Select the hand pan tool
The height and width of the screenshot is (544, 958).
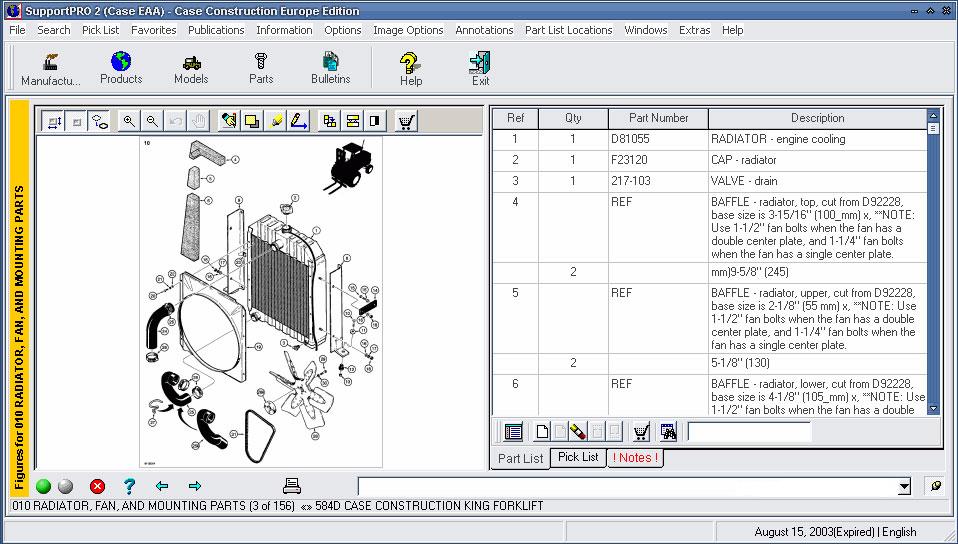(199, 122)
